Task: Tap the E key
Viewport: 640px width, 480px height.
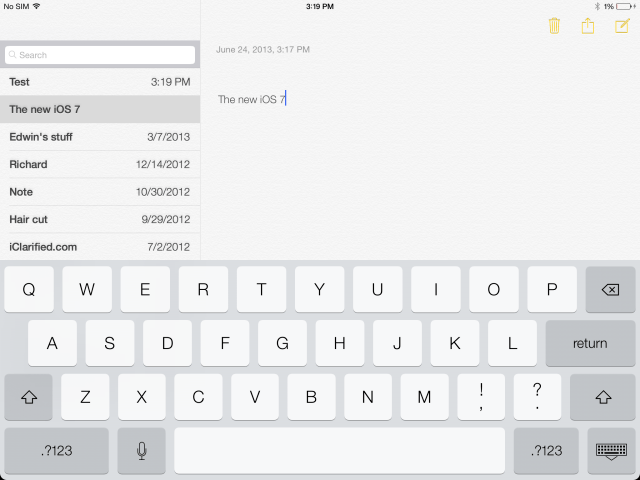Action: pos(145,289)
